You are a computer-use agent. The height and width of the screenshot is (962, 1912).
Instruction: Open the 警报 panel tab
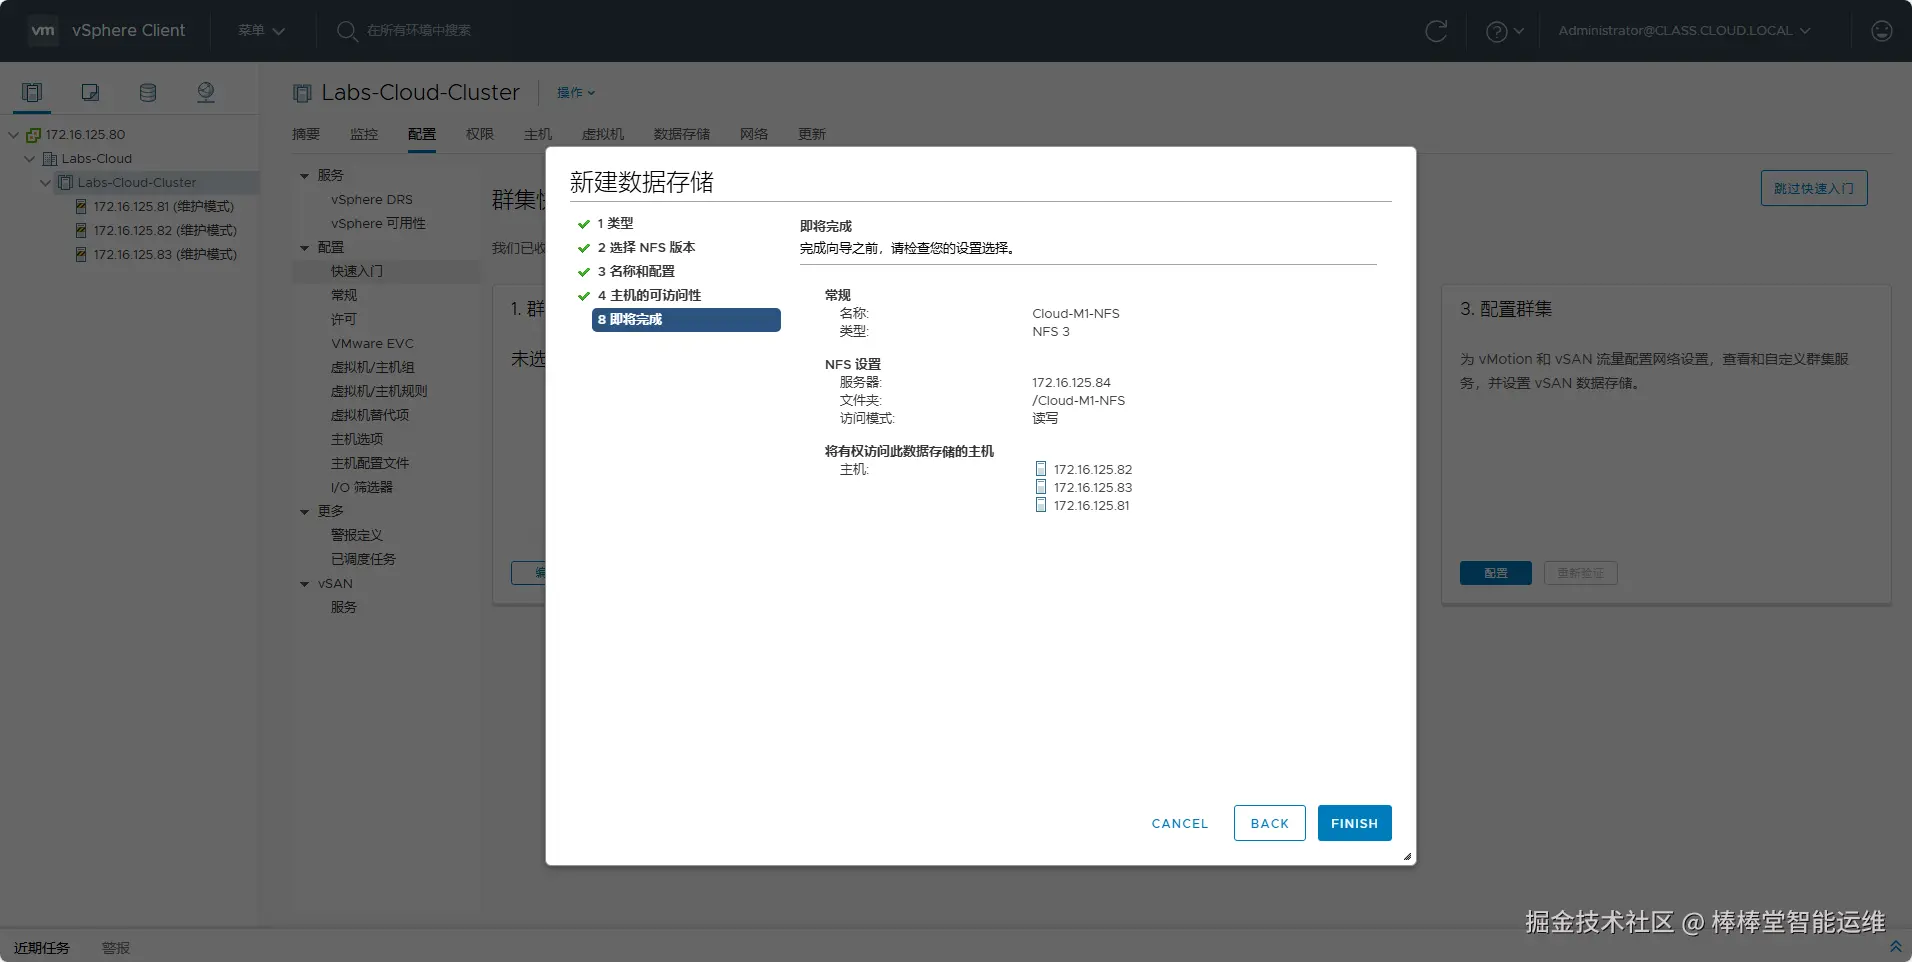(116, 948)
